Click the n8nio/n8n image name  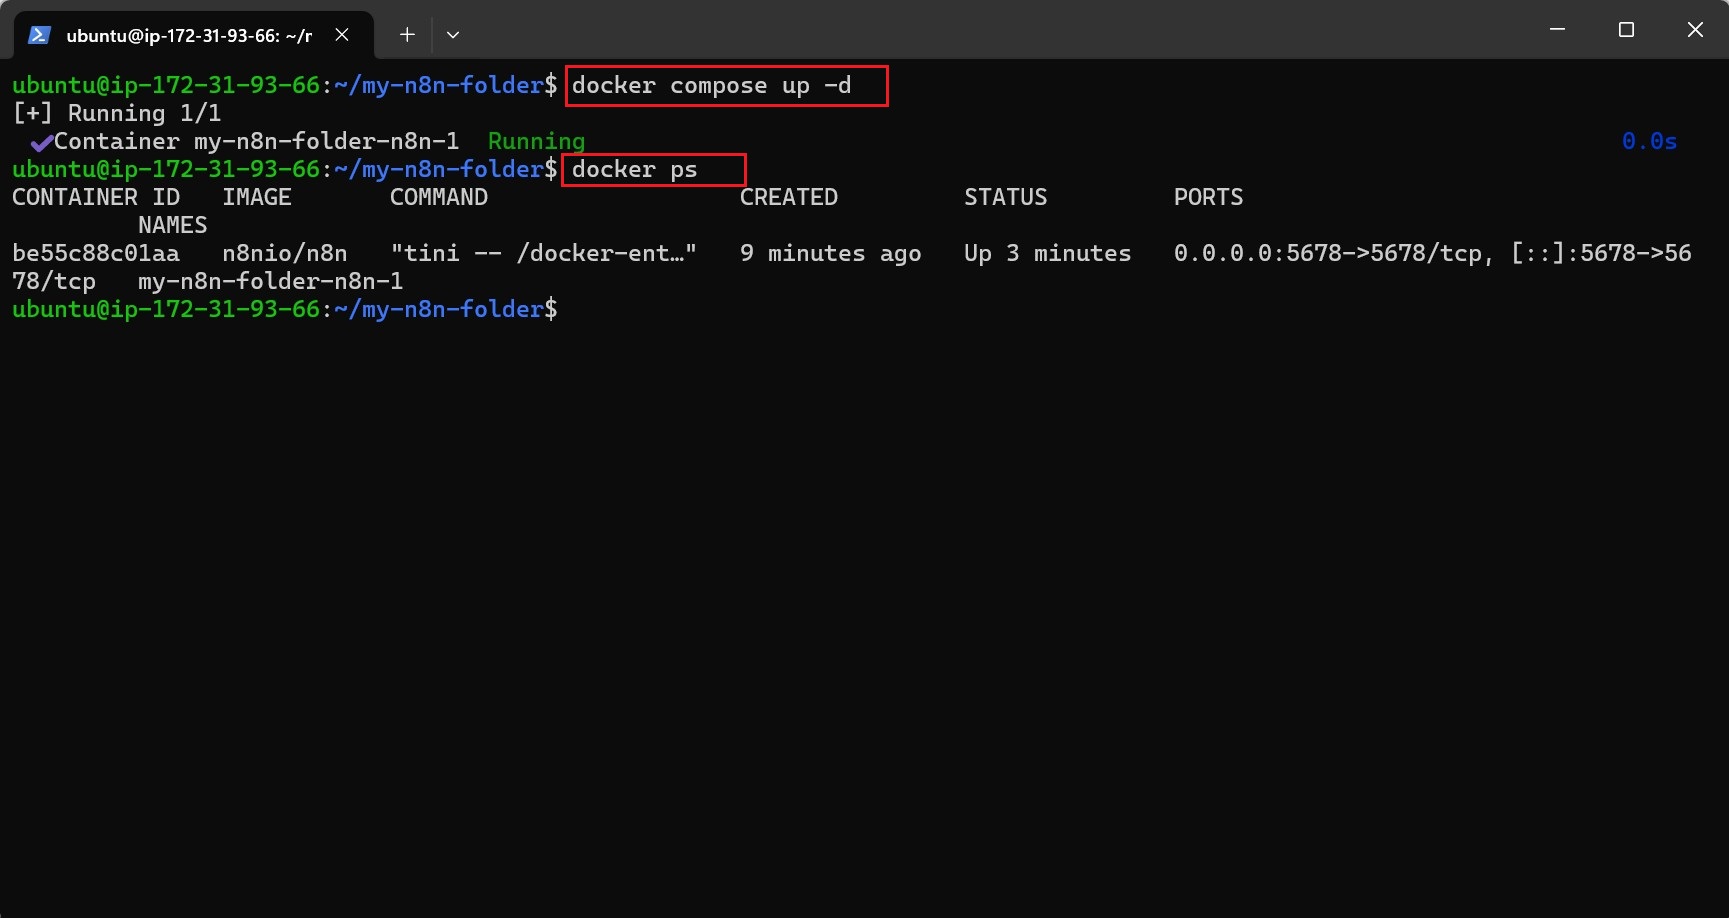[x=285, y=254]
